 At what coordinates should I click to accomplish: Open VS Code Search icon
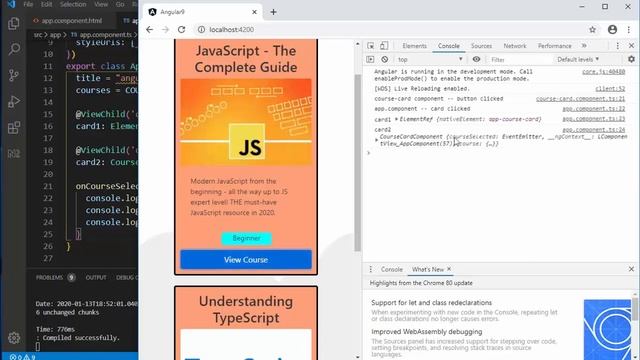(13, 49)
